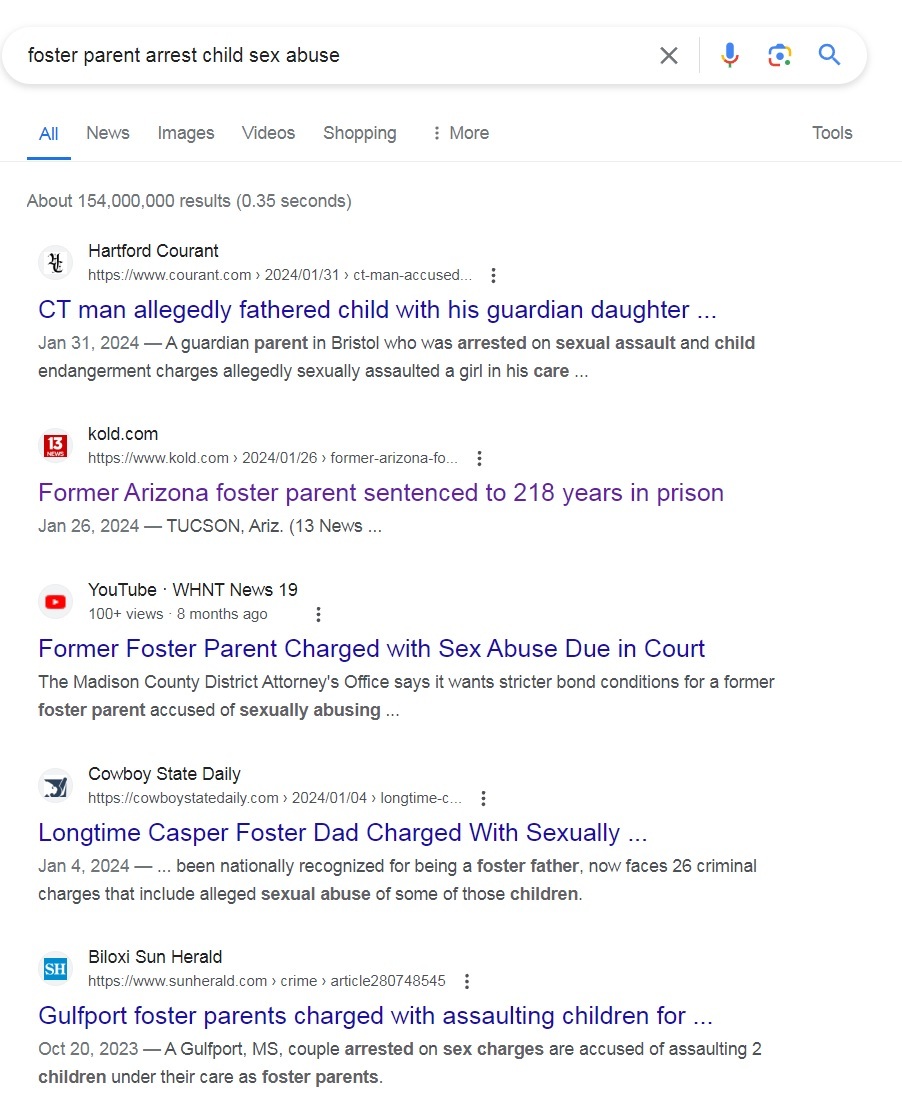Open the Videos results tab
This screenshot has width=902, height=1105.
click(268, 133)
